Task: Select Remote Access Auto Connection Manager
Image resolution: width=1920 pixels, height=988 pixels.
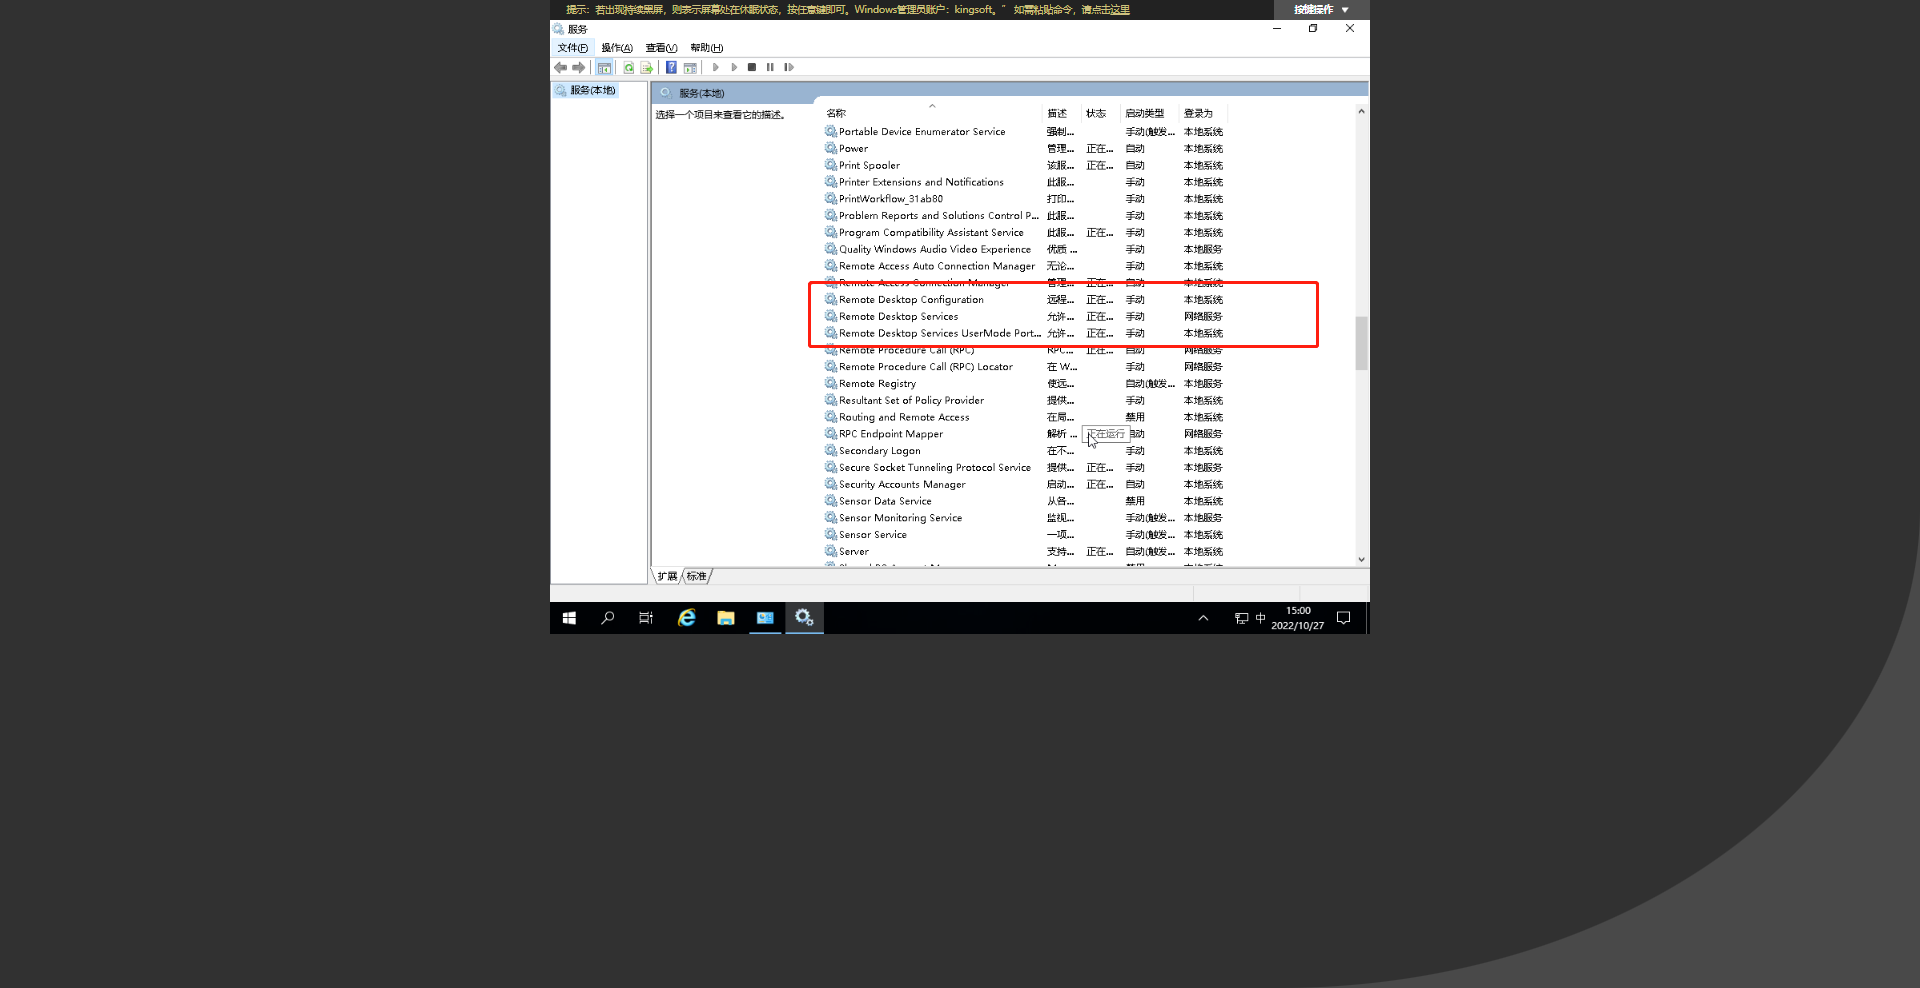Action: click(x=1025, y=266)
